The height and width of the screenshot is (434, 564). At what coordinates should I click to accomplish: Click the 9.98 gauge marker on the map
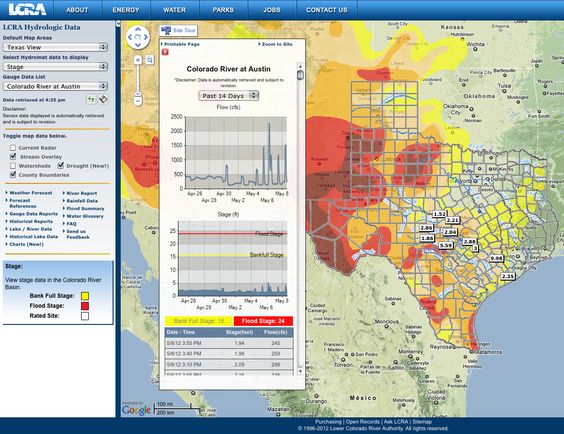pos(496,258)
